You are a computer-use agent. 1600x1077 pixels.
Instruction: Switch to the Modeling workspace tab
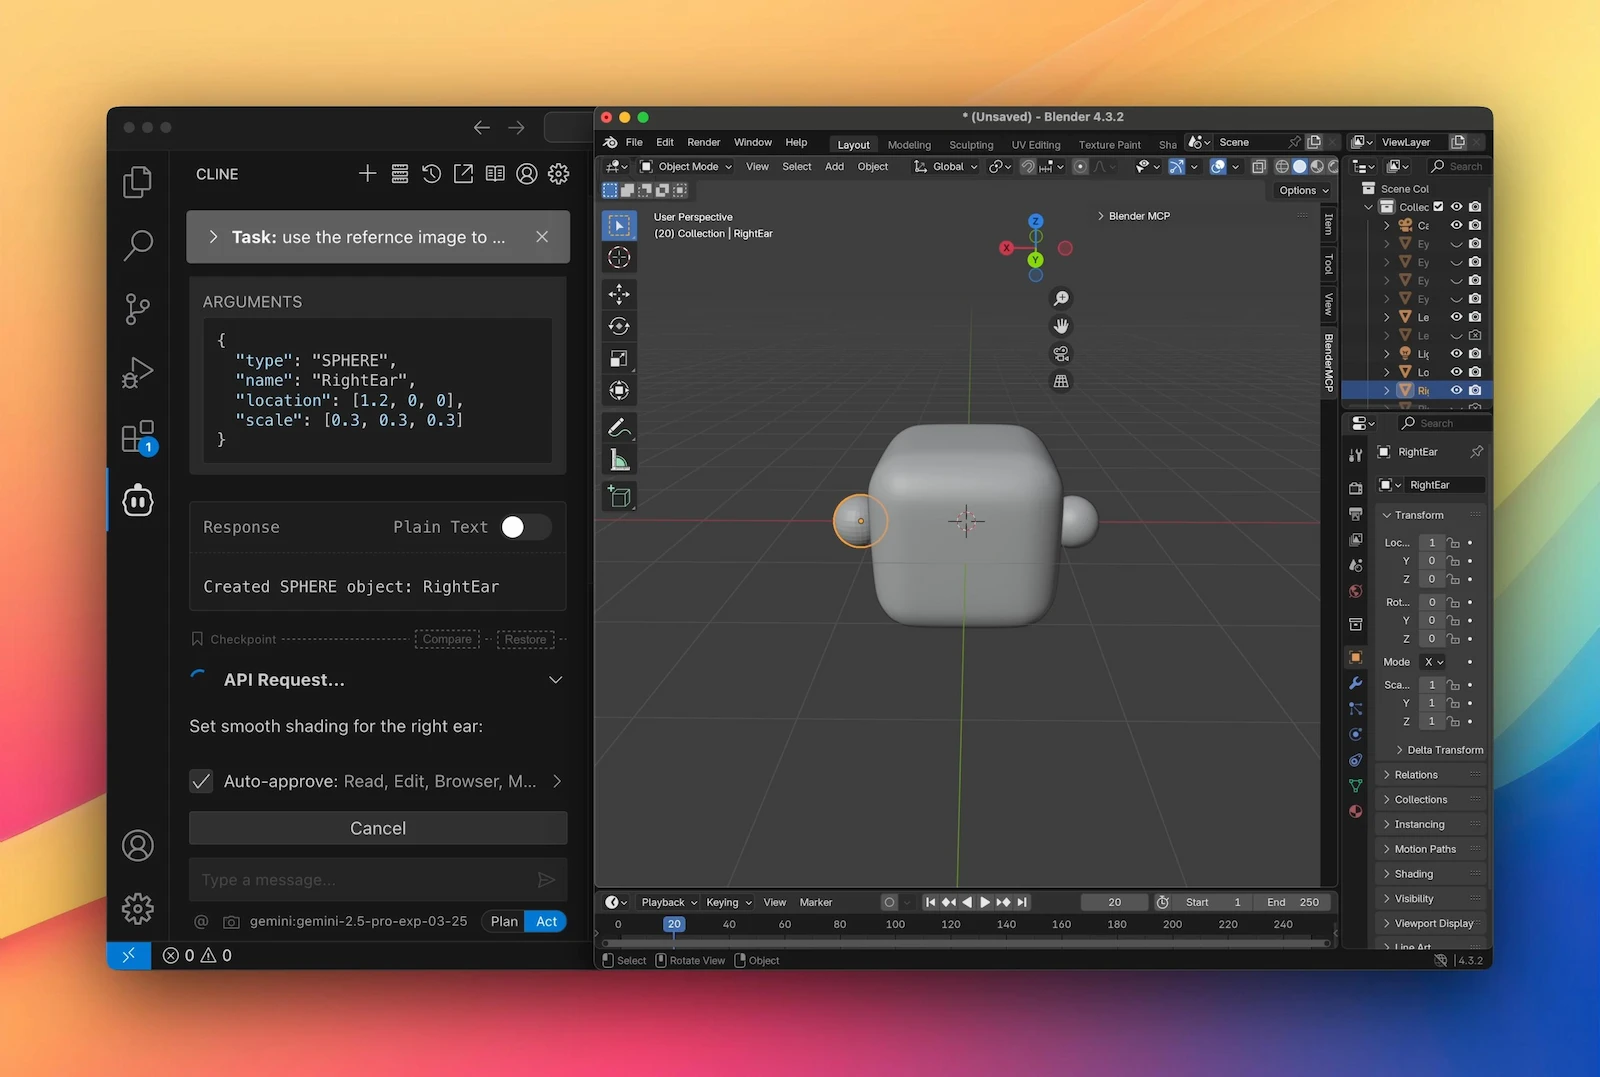[x=909, y=145]
